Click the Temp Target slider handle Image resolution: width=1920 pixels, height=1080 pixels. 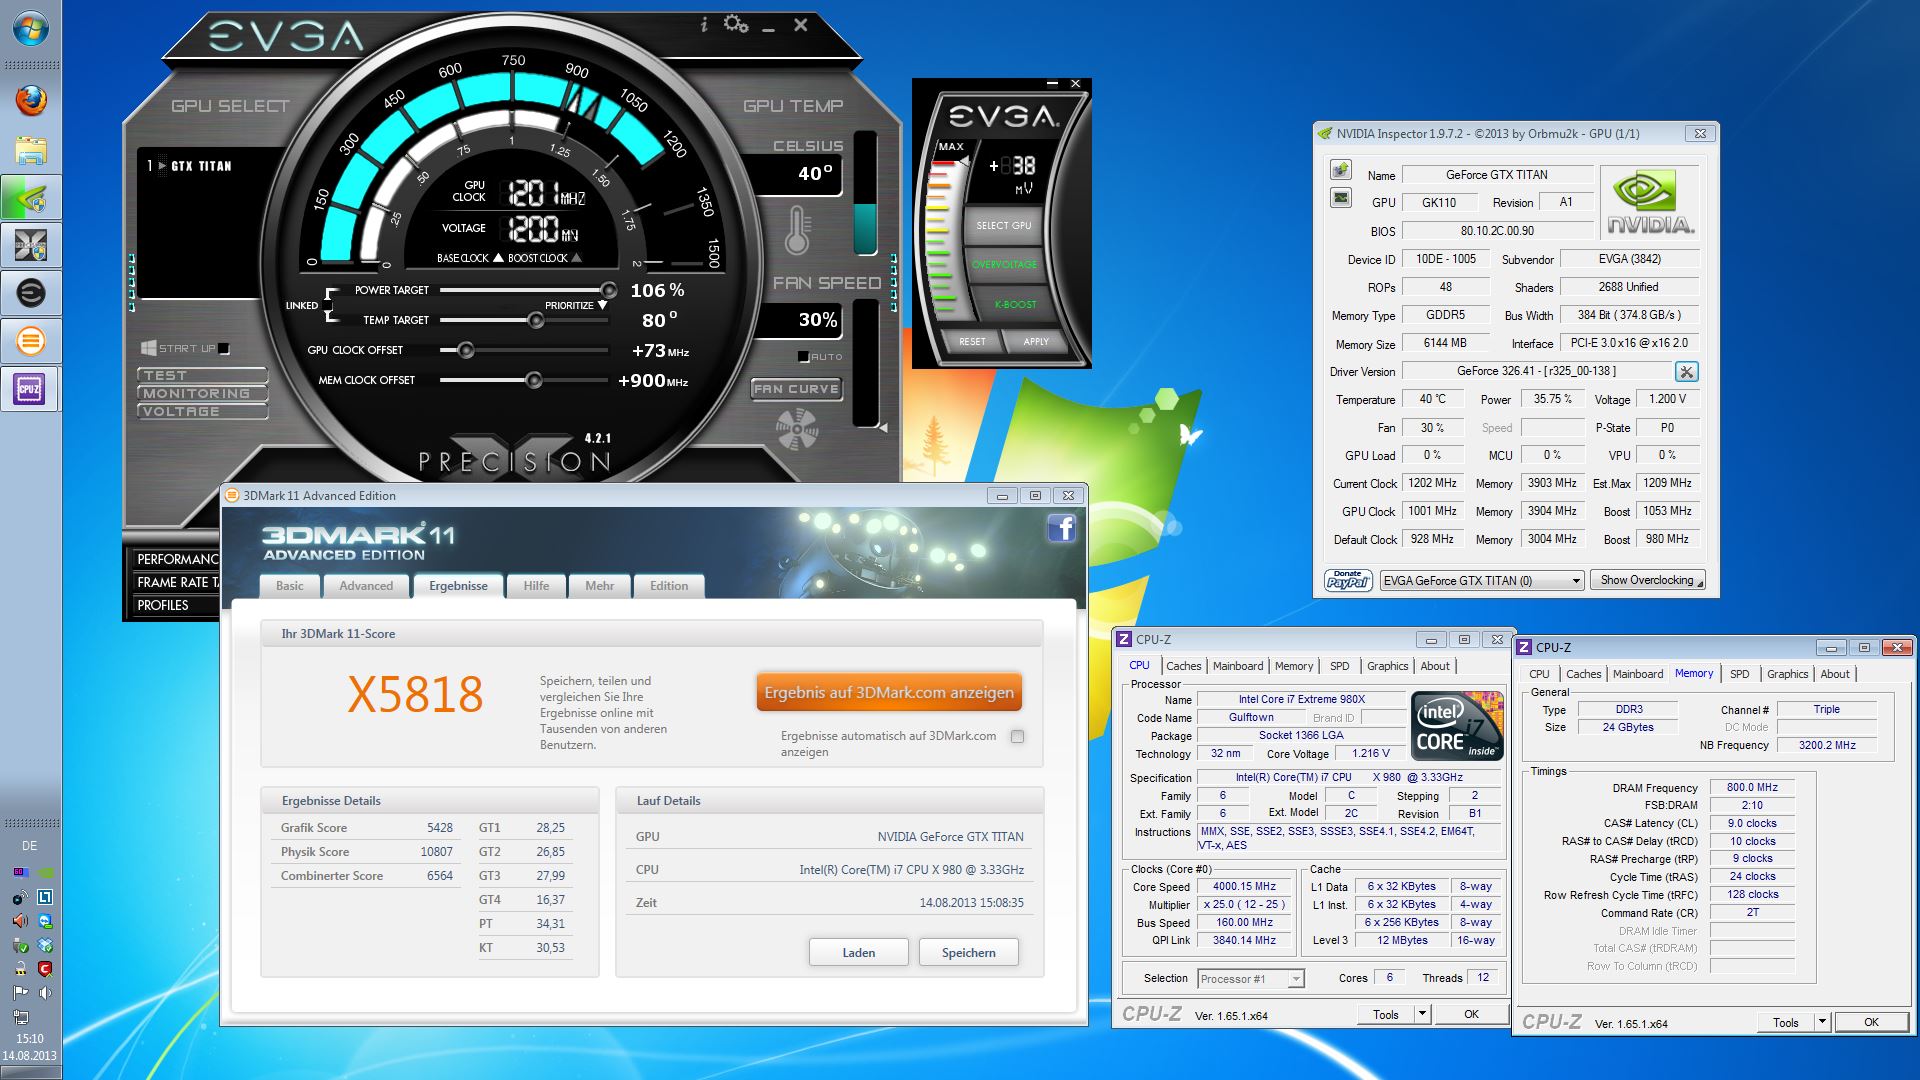(x=536, y=320)
